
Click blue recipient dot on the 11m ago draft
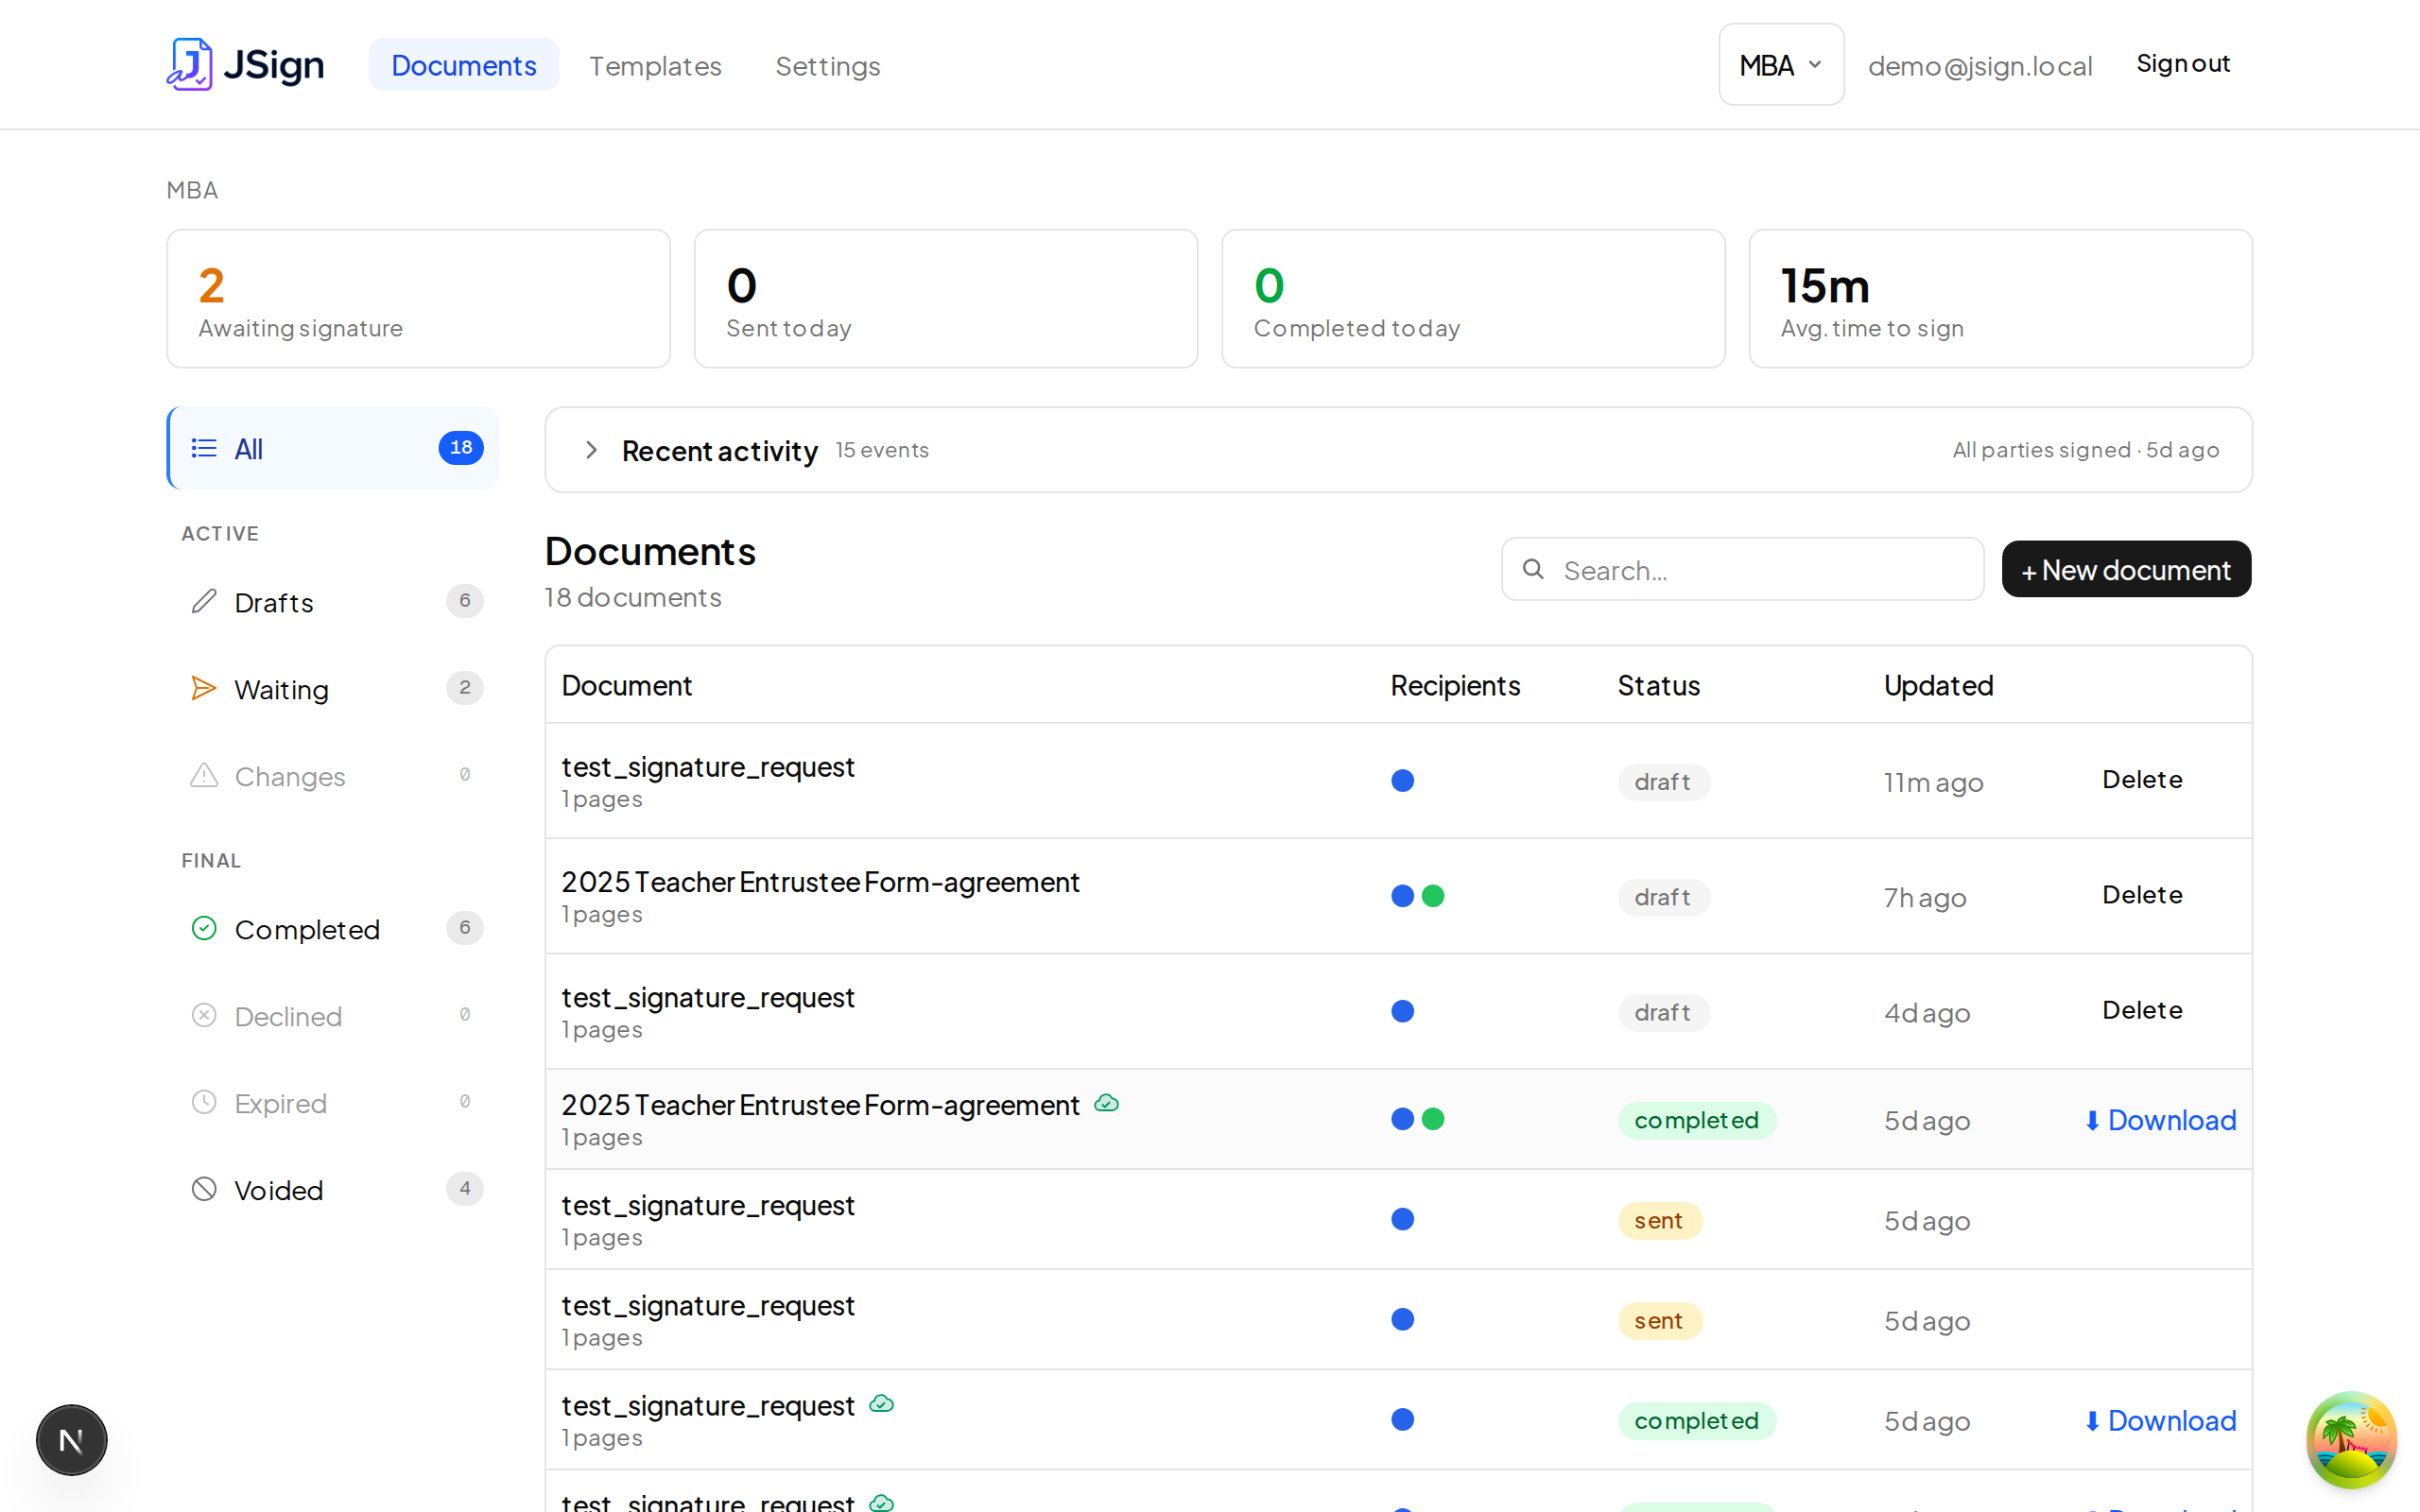pyautogui.click(x=1403, y=780)
